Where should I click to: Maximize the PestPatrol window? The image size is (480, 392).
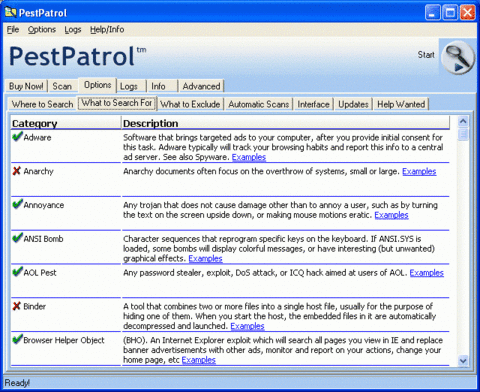450,13
